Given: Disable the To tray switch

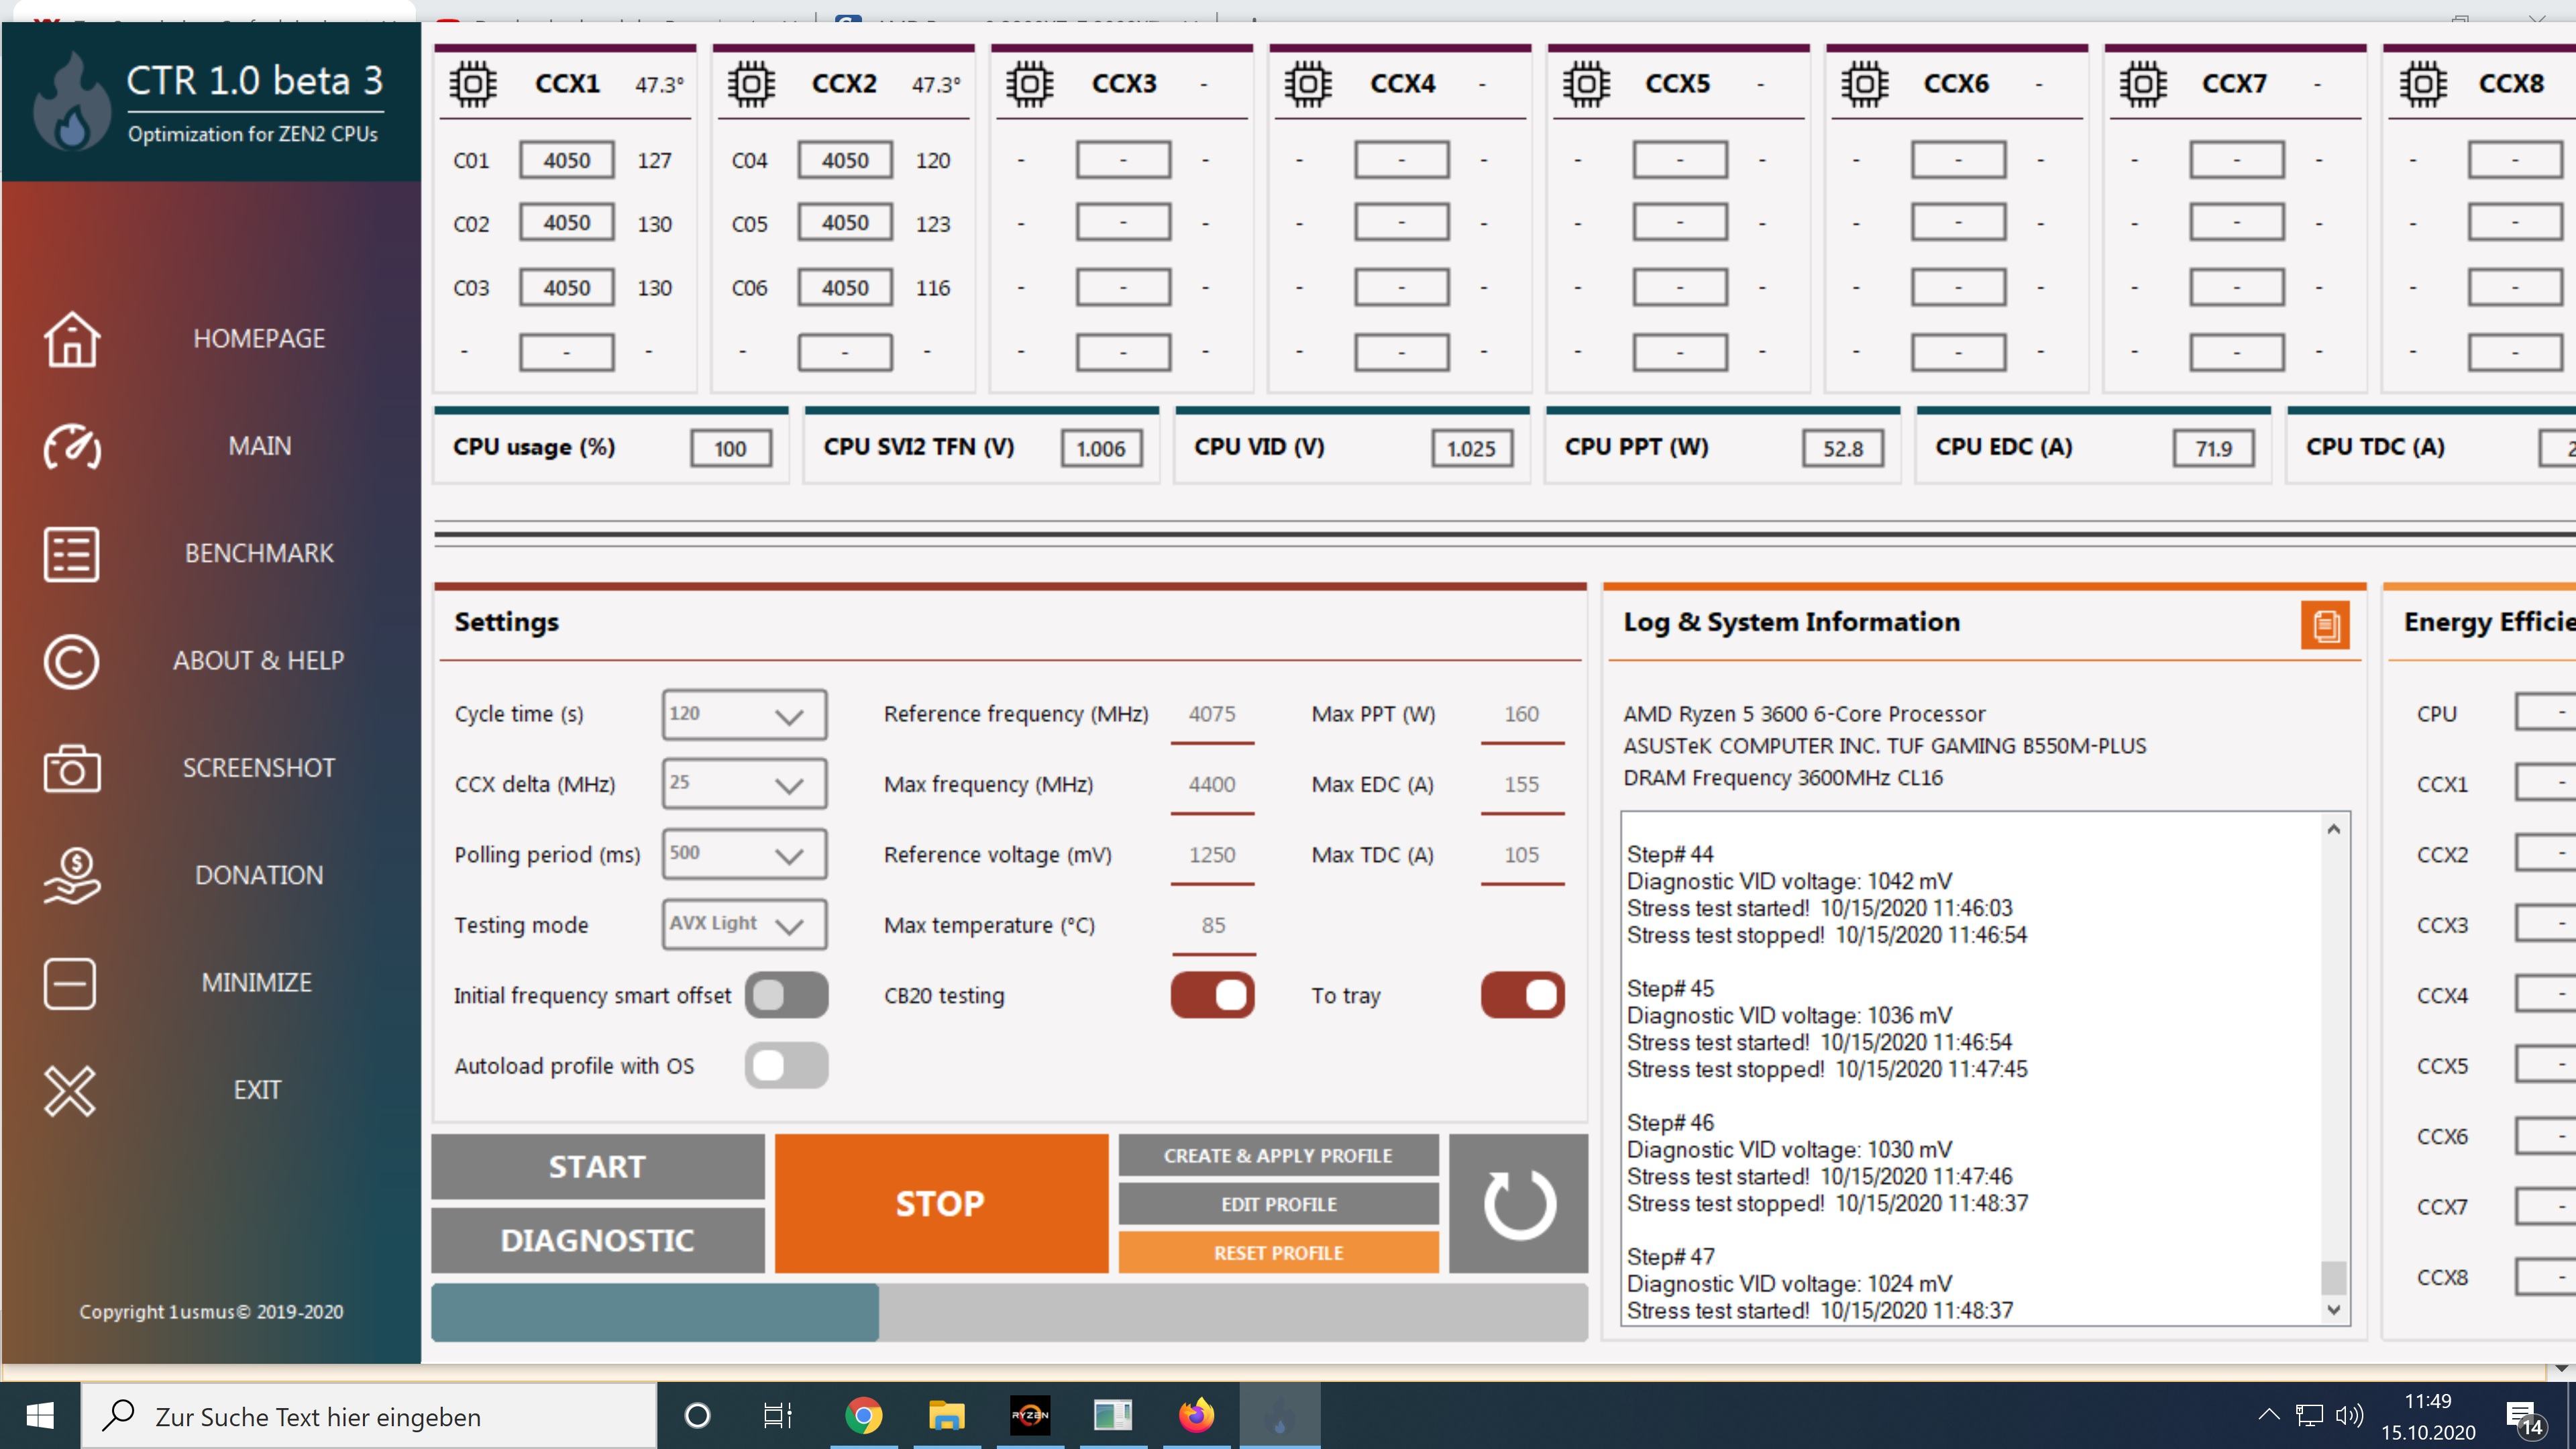Looking at the screenshot, I should [x=1522, y=995].
